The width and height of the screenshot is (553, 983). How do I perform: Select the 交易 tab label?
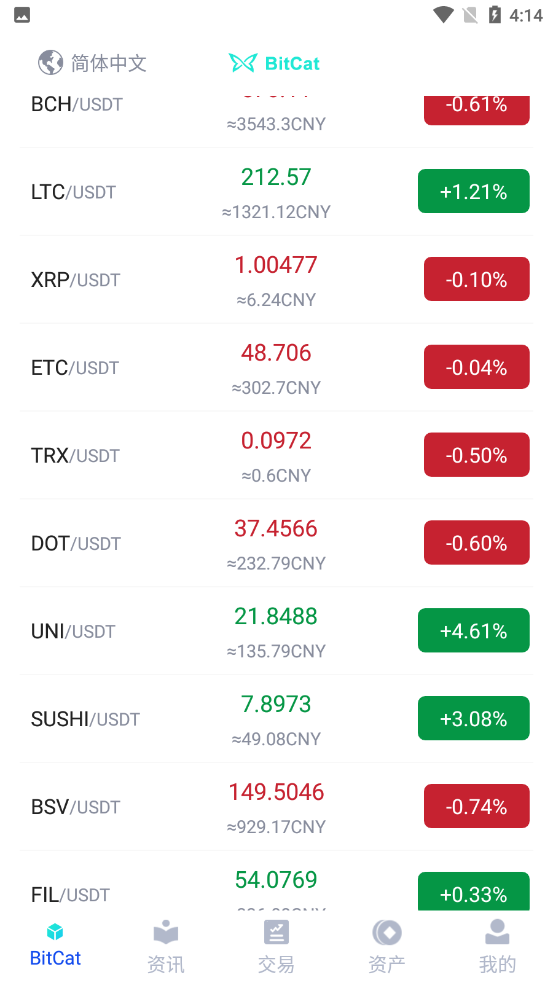[276, 964]
